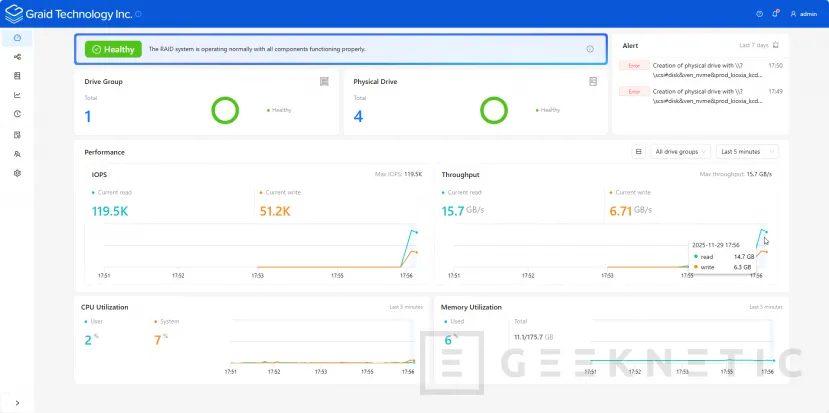Click the notification bell in the header
This screenshot has height=413, width=829.
[775, 14]
